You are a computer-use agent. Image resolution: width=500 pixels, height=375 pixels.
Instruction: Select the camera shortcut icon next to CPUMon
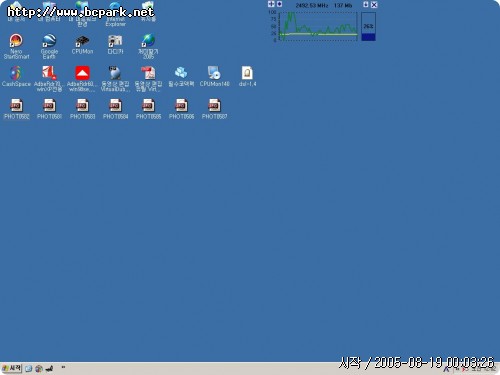point(115,45)
